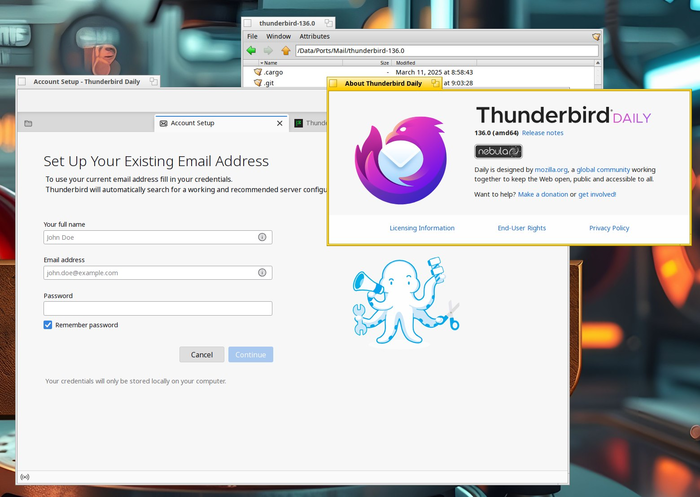This screenshot has width=700, height=497.
Task: Click zoom button of thunderbird-136.0 window title
Action: click(329, 23)
